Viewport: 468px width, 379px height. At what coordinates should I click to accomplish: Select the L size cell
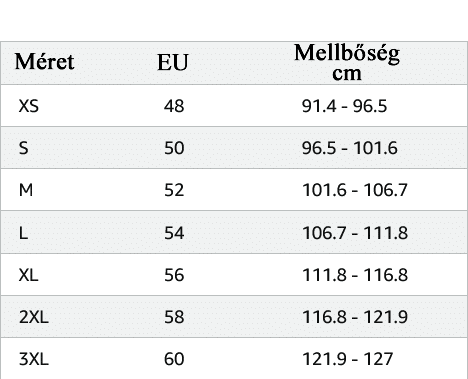coord(23,233)
